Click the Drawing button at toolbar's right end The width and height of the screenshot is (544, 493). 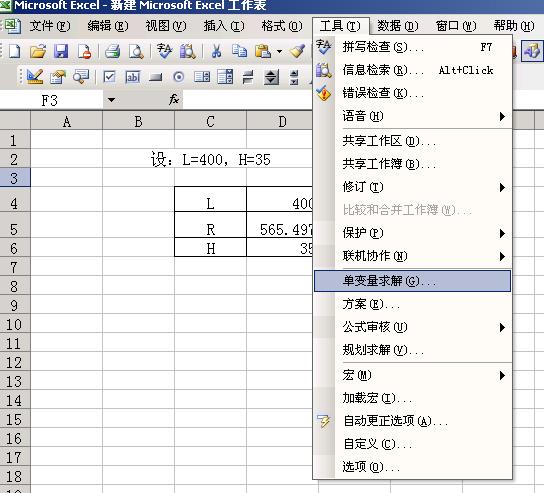(532, 52)
